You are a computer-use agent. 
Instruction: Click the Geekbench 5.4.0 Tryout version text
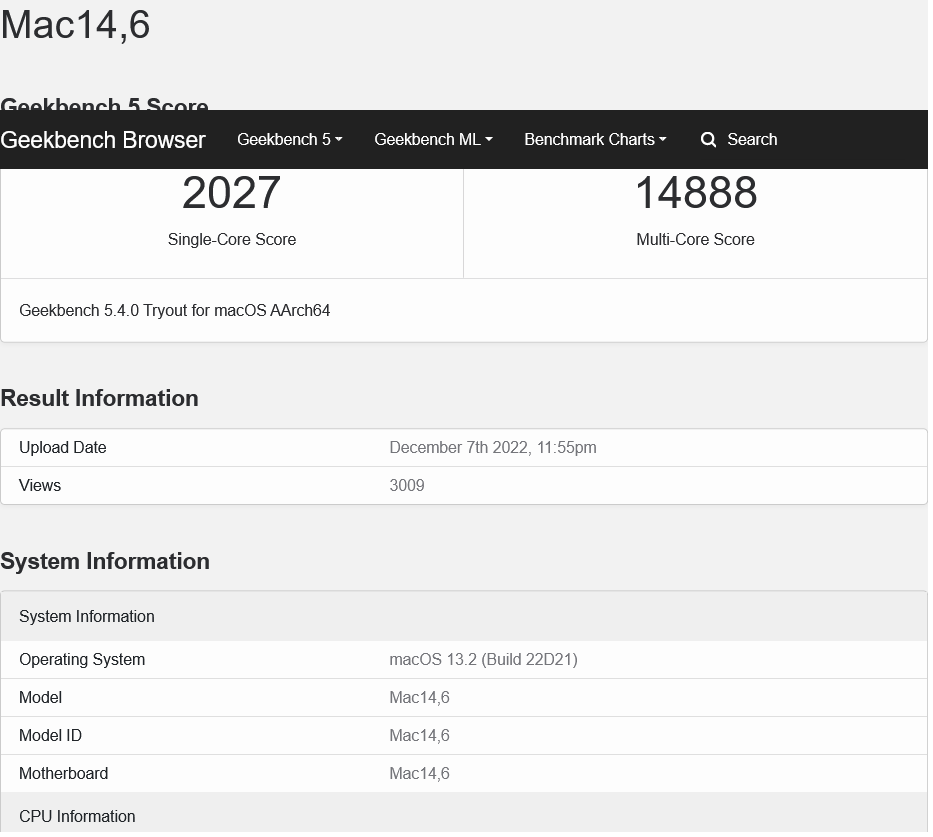click(x=175, y=311)
